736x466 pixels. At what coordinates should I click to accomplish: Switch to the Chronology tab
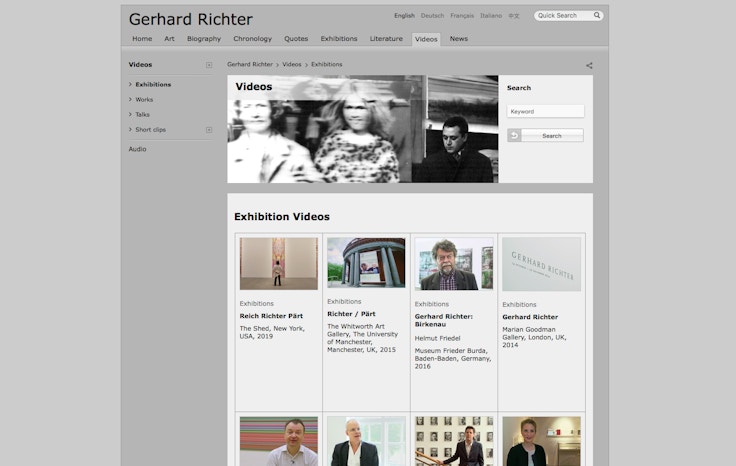(x=252, y=39)
